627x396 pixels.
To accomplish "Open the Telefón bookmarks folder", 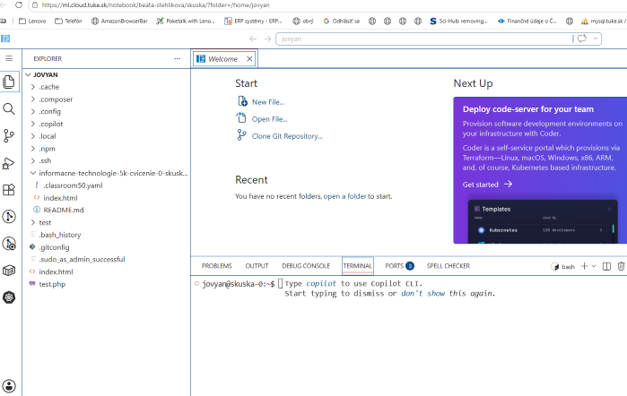I will click(68, 21).
